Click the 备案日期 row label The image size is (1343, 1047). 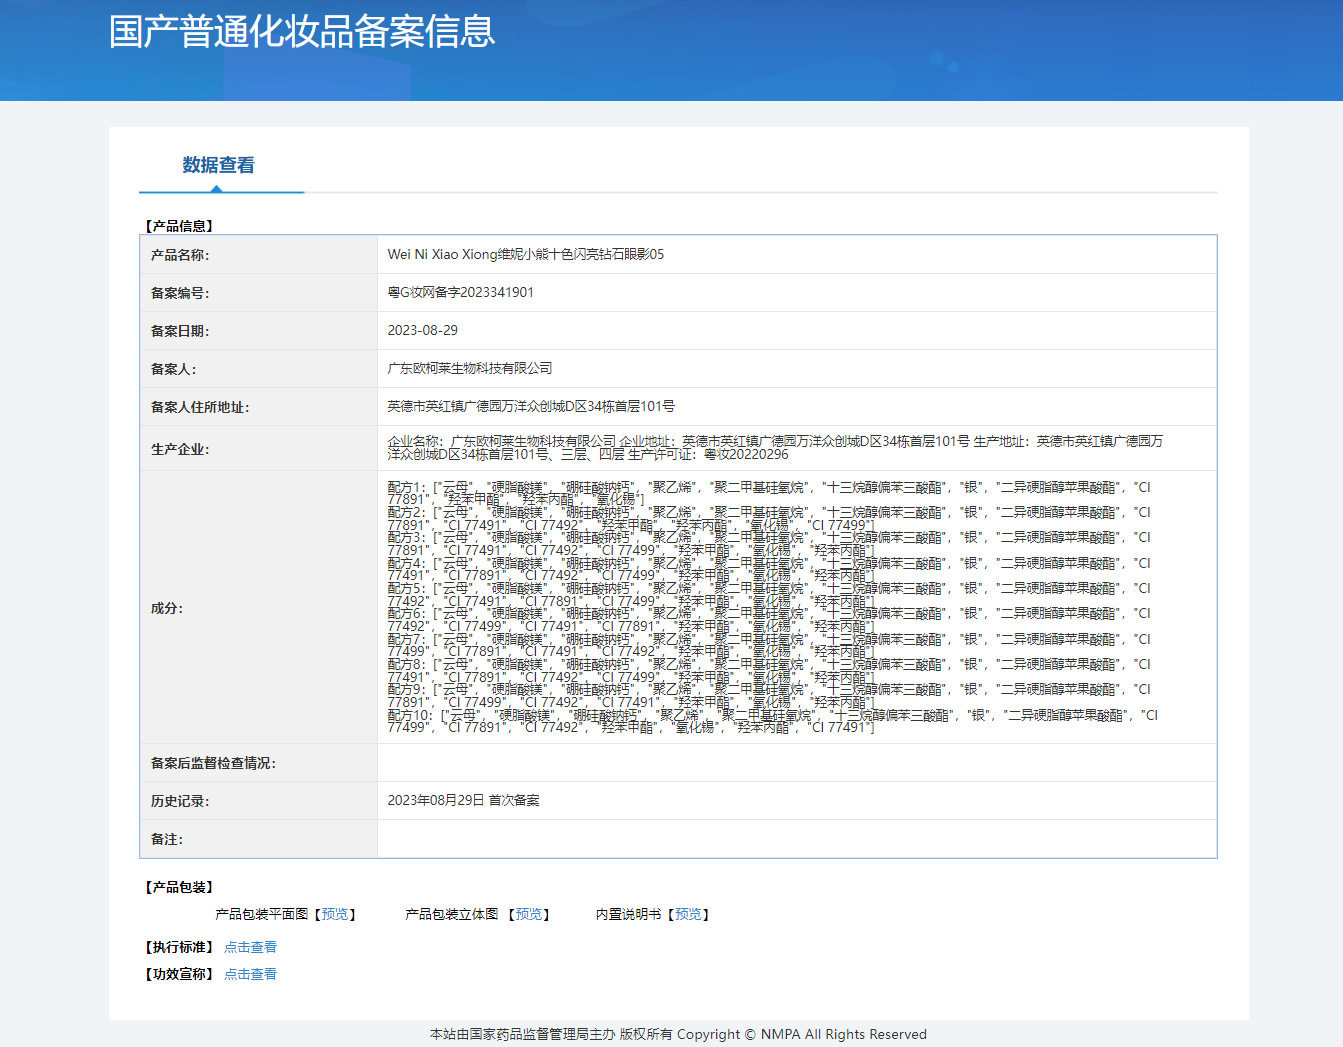point(180,331)
